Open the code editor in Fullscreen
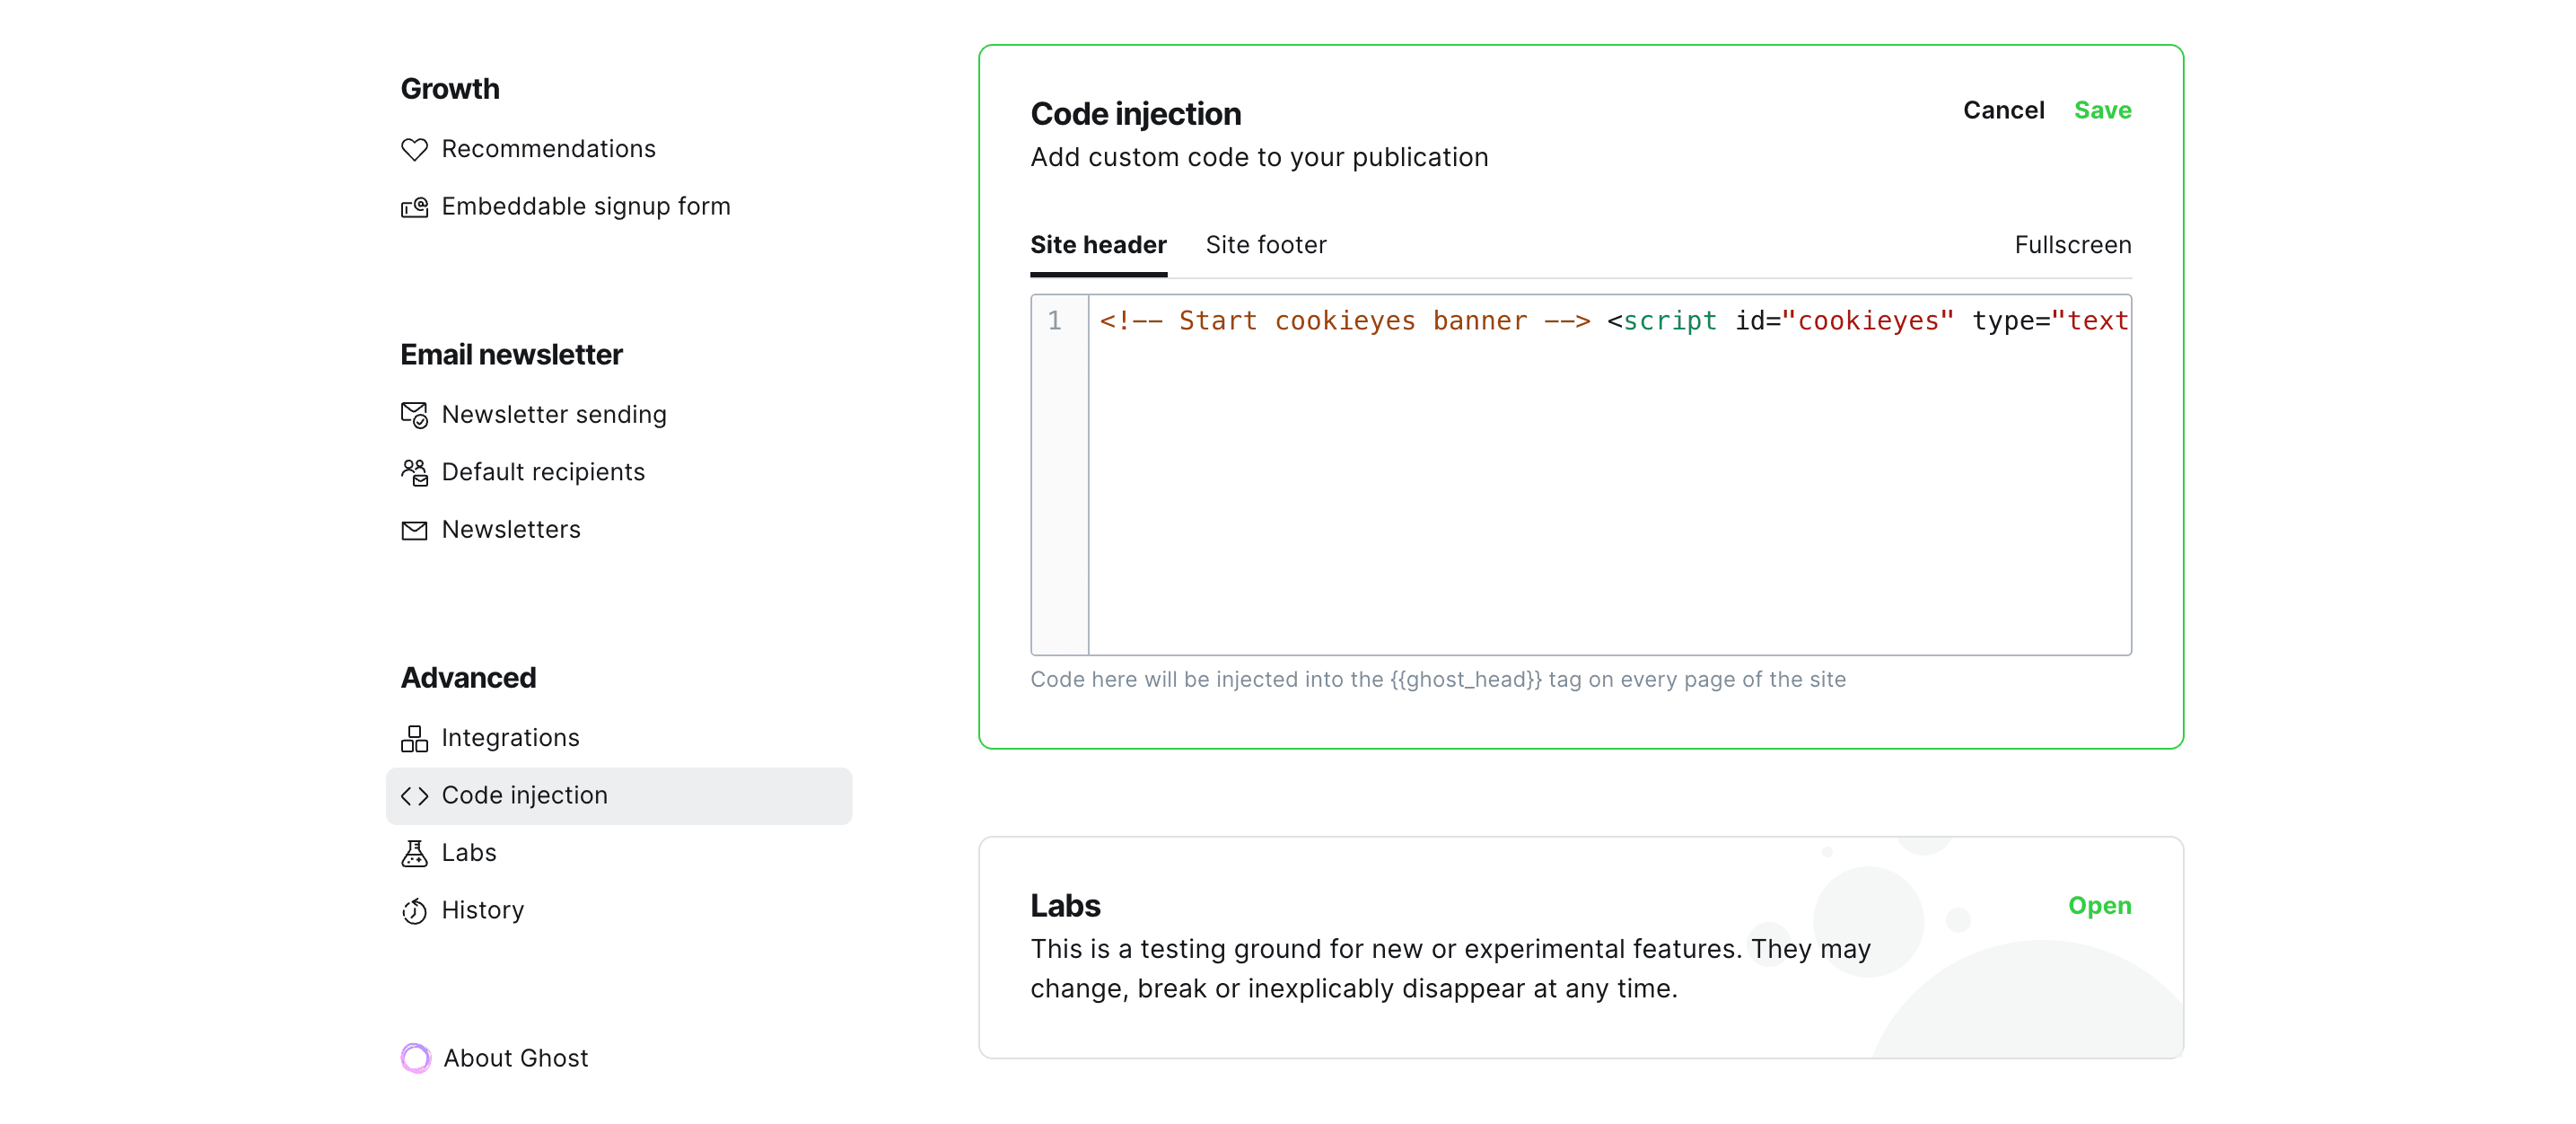 point(2072,245)
